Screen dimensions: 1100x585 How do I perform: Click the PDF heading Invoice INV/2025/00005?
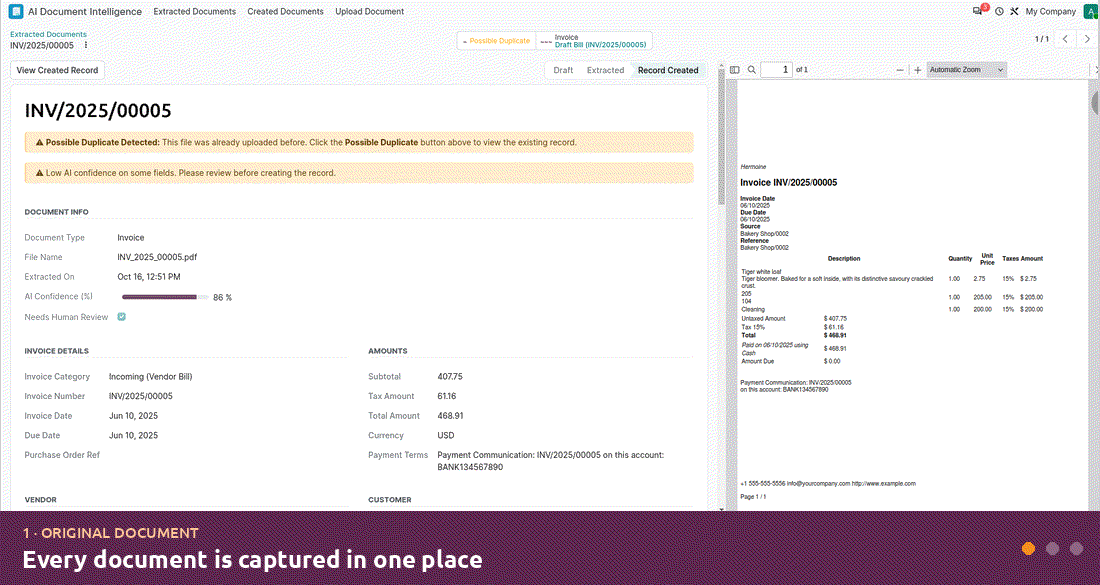(789, 182)
